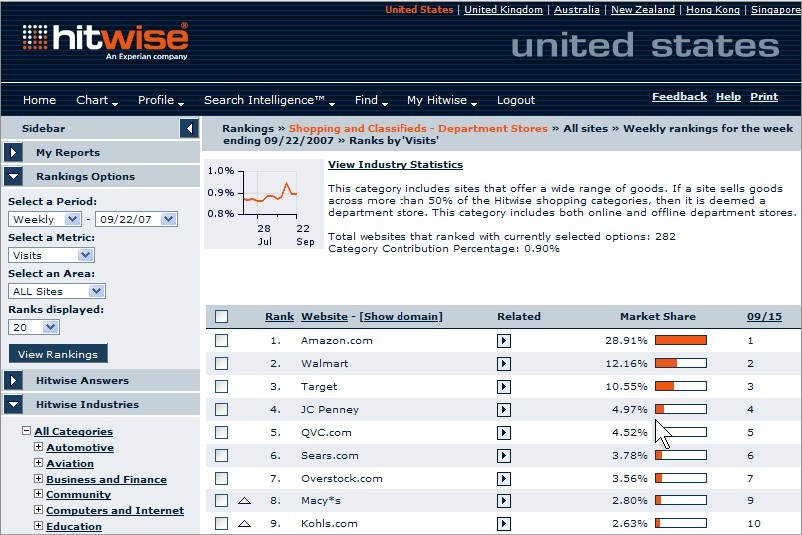
Task: Open related sites for QVC.com
Action: point(503,433)
